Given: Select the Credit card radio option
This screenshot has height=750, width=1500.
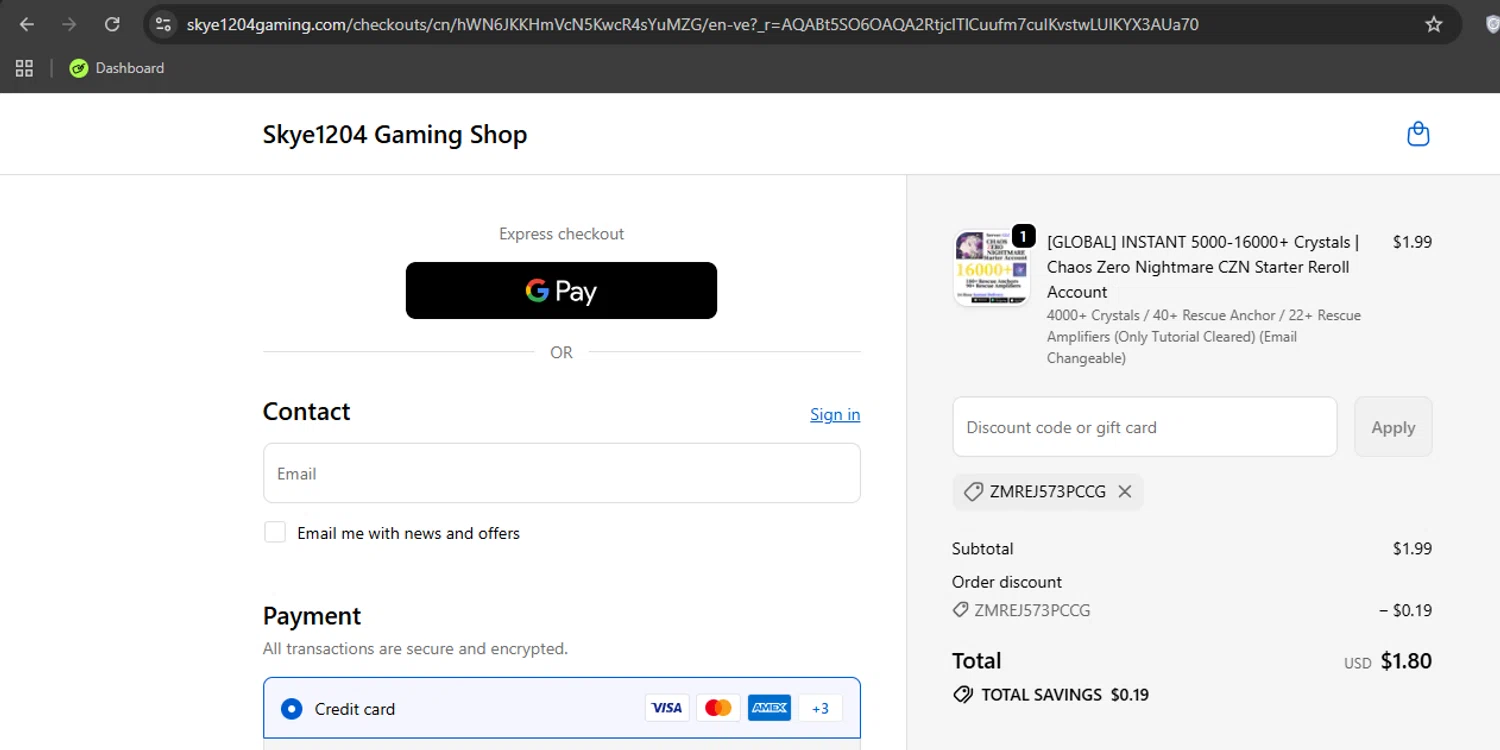Looking at the screenshot, I should click(x=291, y=709).
